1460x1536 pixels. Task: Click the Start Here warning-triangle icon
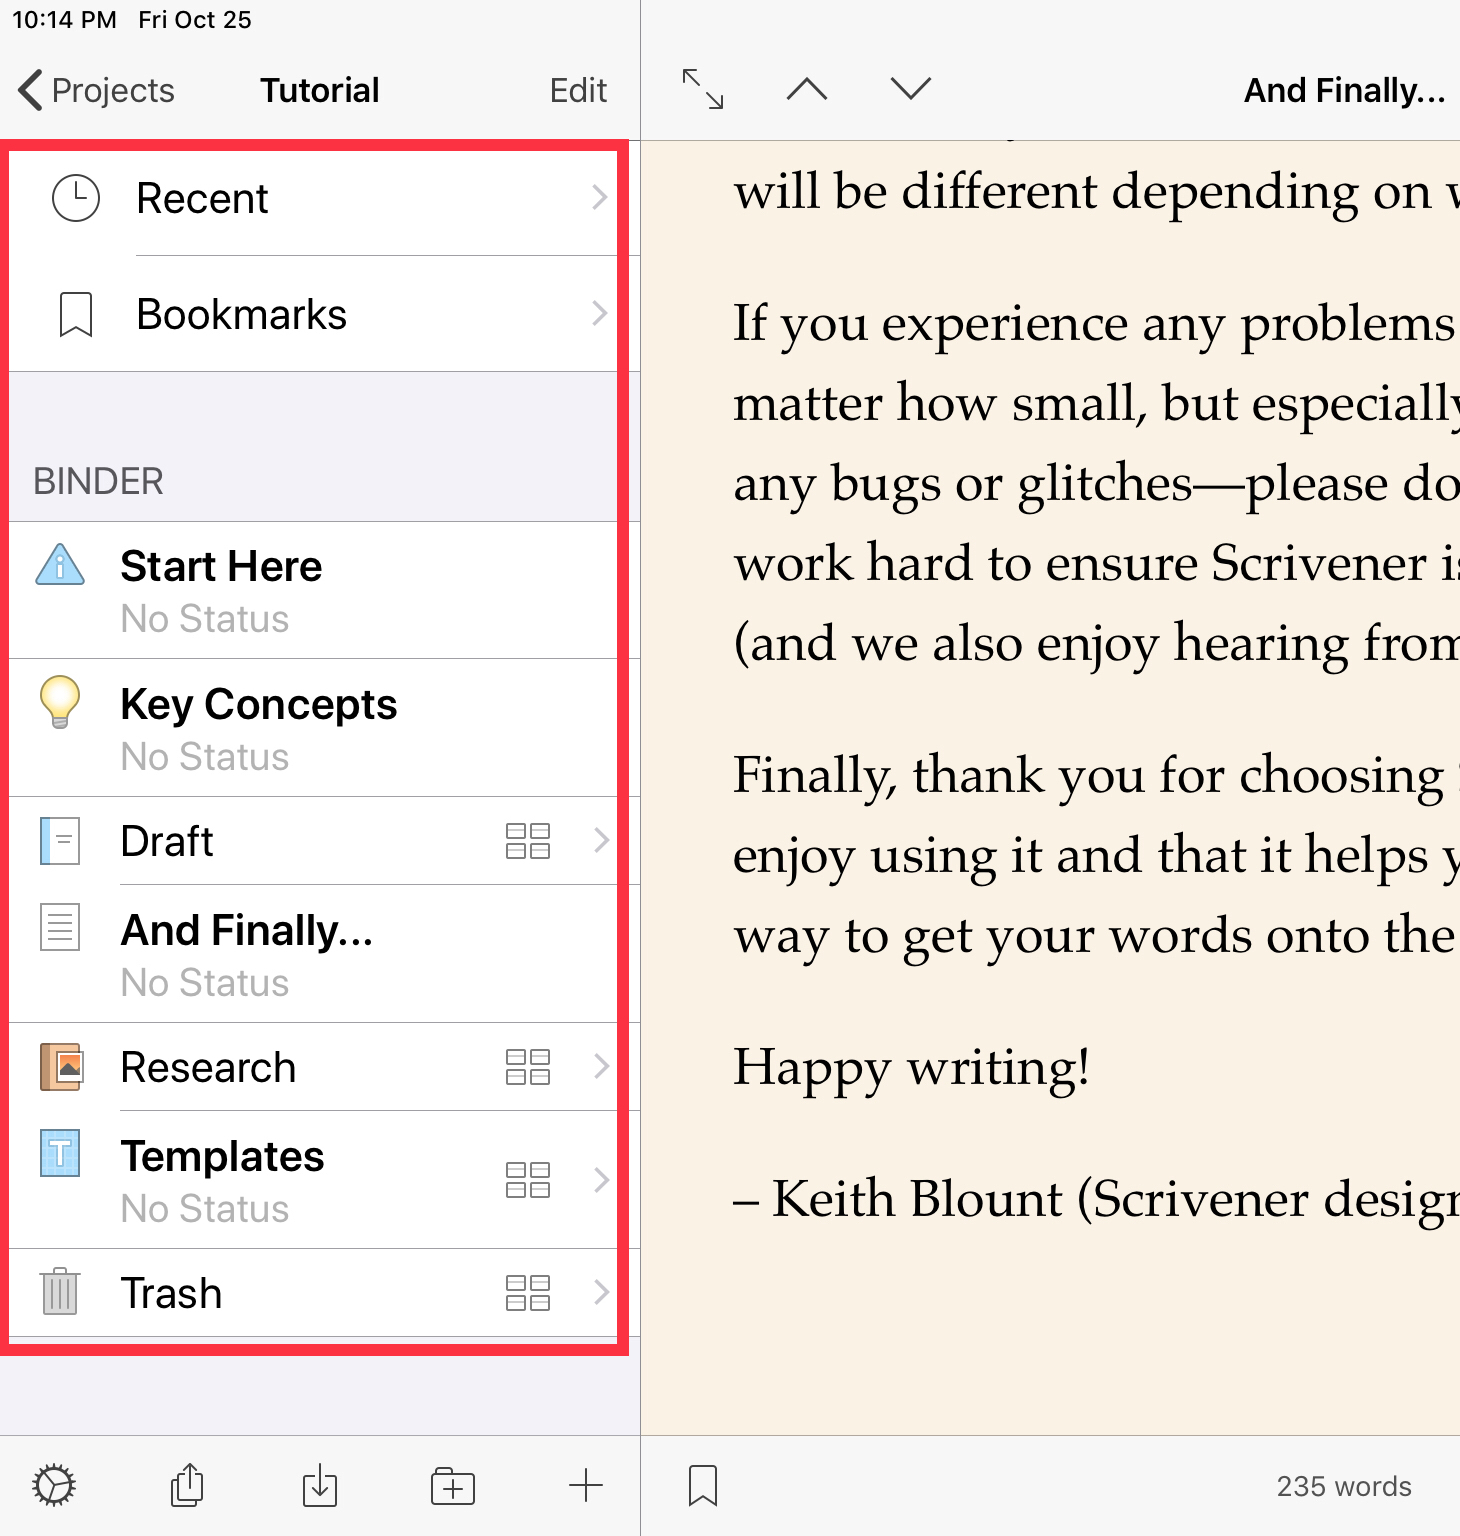(60, 565)
